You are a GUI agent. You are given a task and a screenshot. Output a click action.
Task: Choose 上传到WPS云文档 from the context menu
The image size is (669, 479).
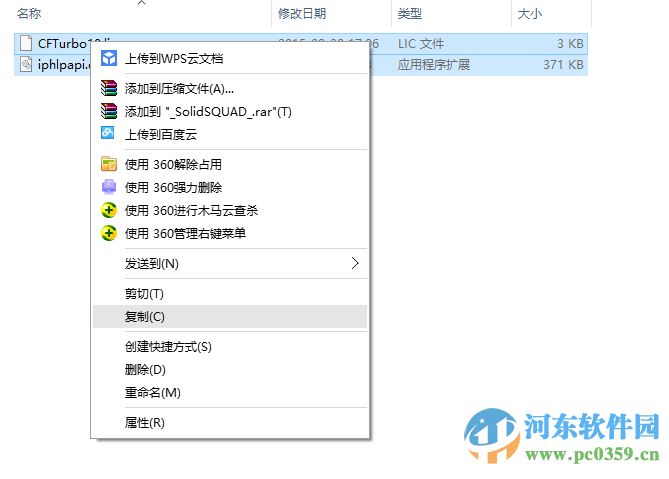coord(230,58)
